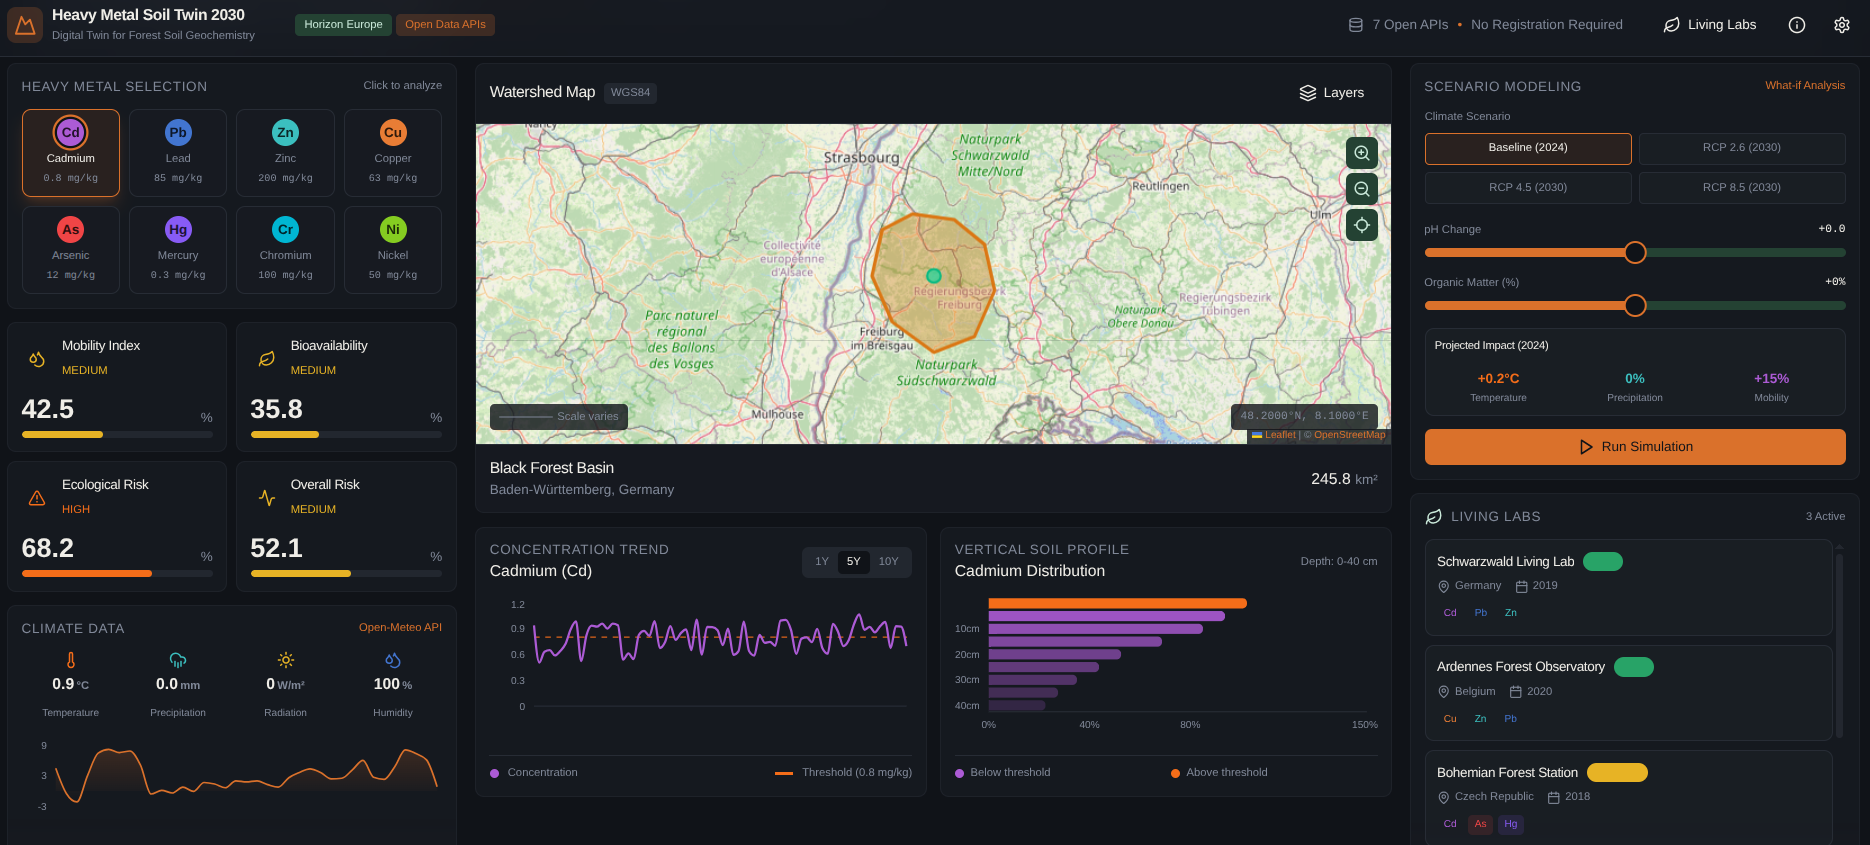The image size is (1870, 845).
Task: Click the Ecological Risk warning icon
Action: coord(37,498)
